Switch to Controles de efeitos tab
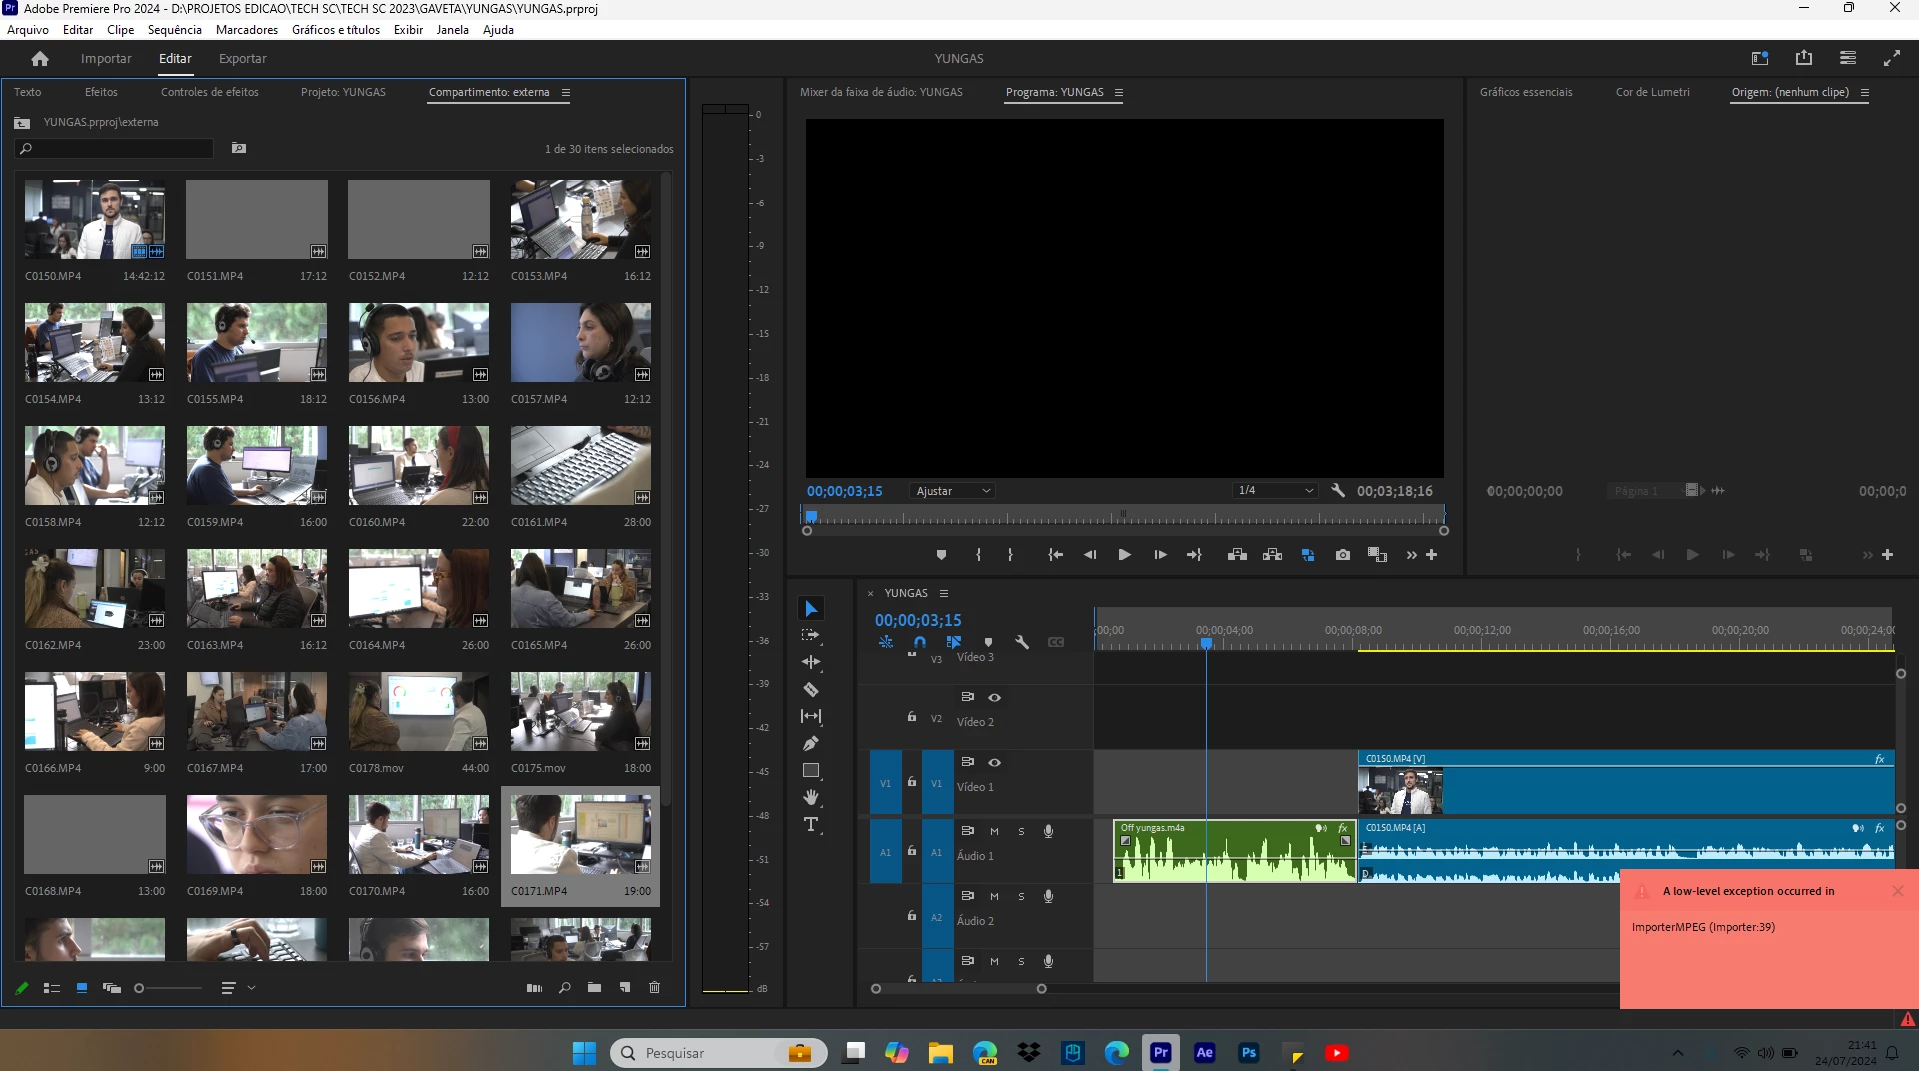The width and height of the screenshot is (1919, 1071). 210,92
